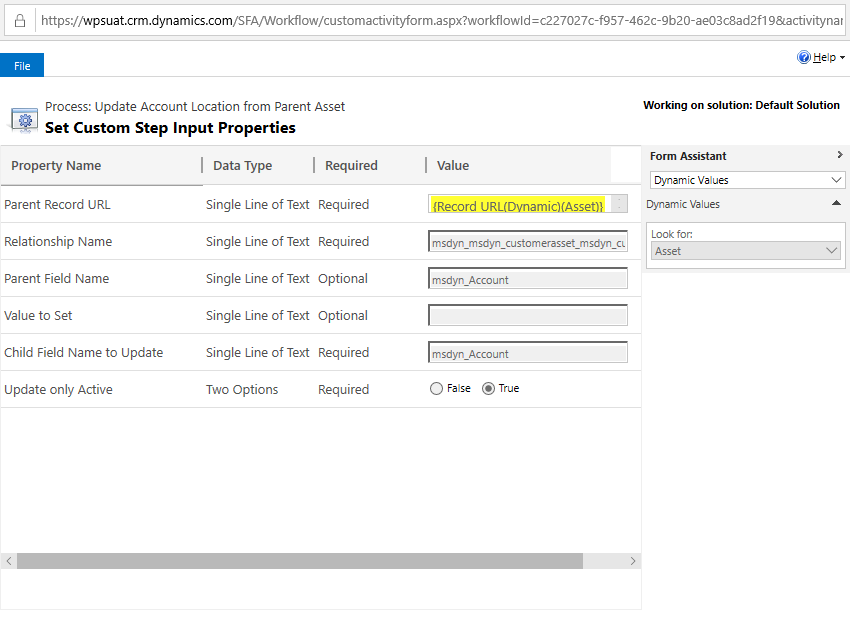Click the Relationship Name value field
This screenshot has width=850, height=640.
coord(528,242)
